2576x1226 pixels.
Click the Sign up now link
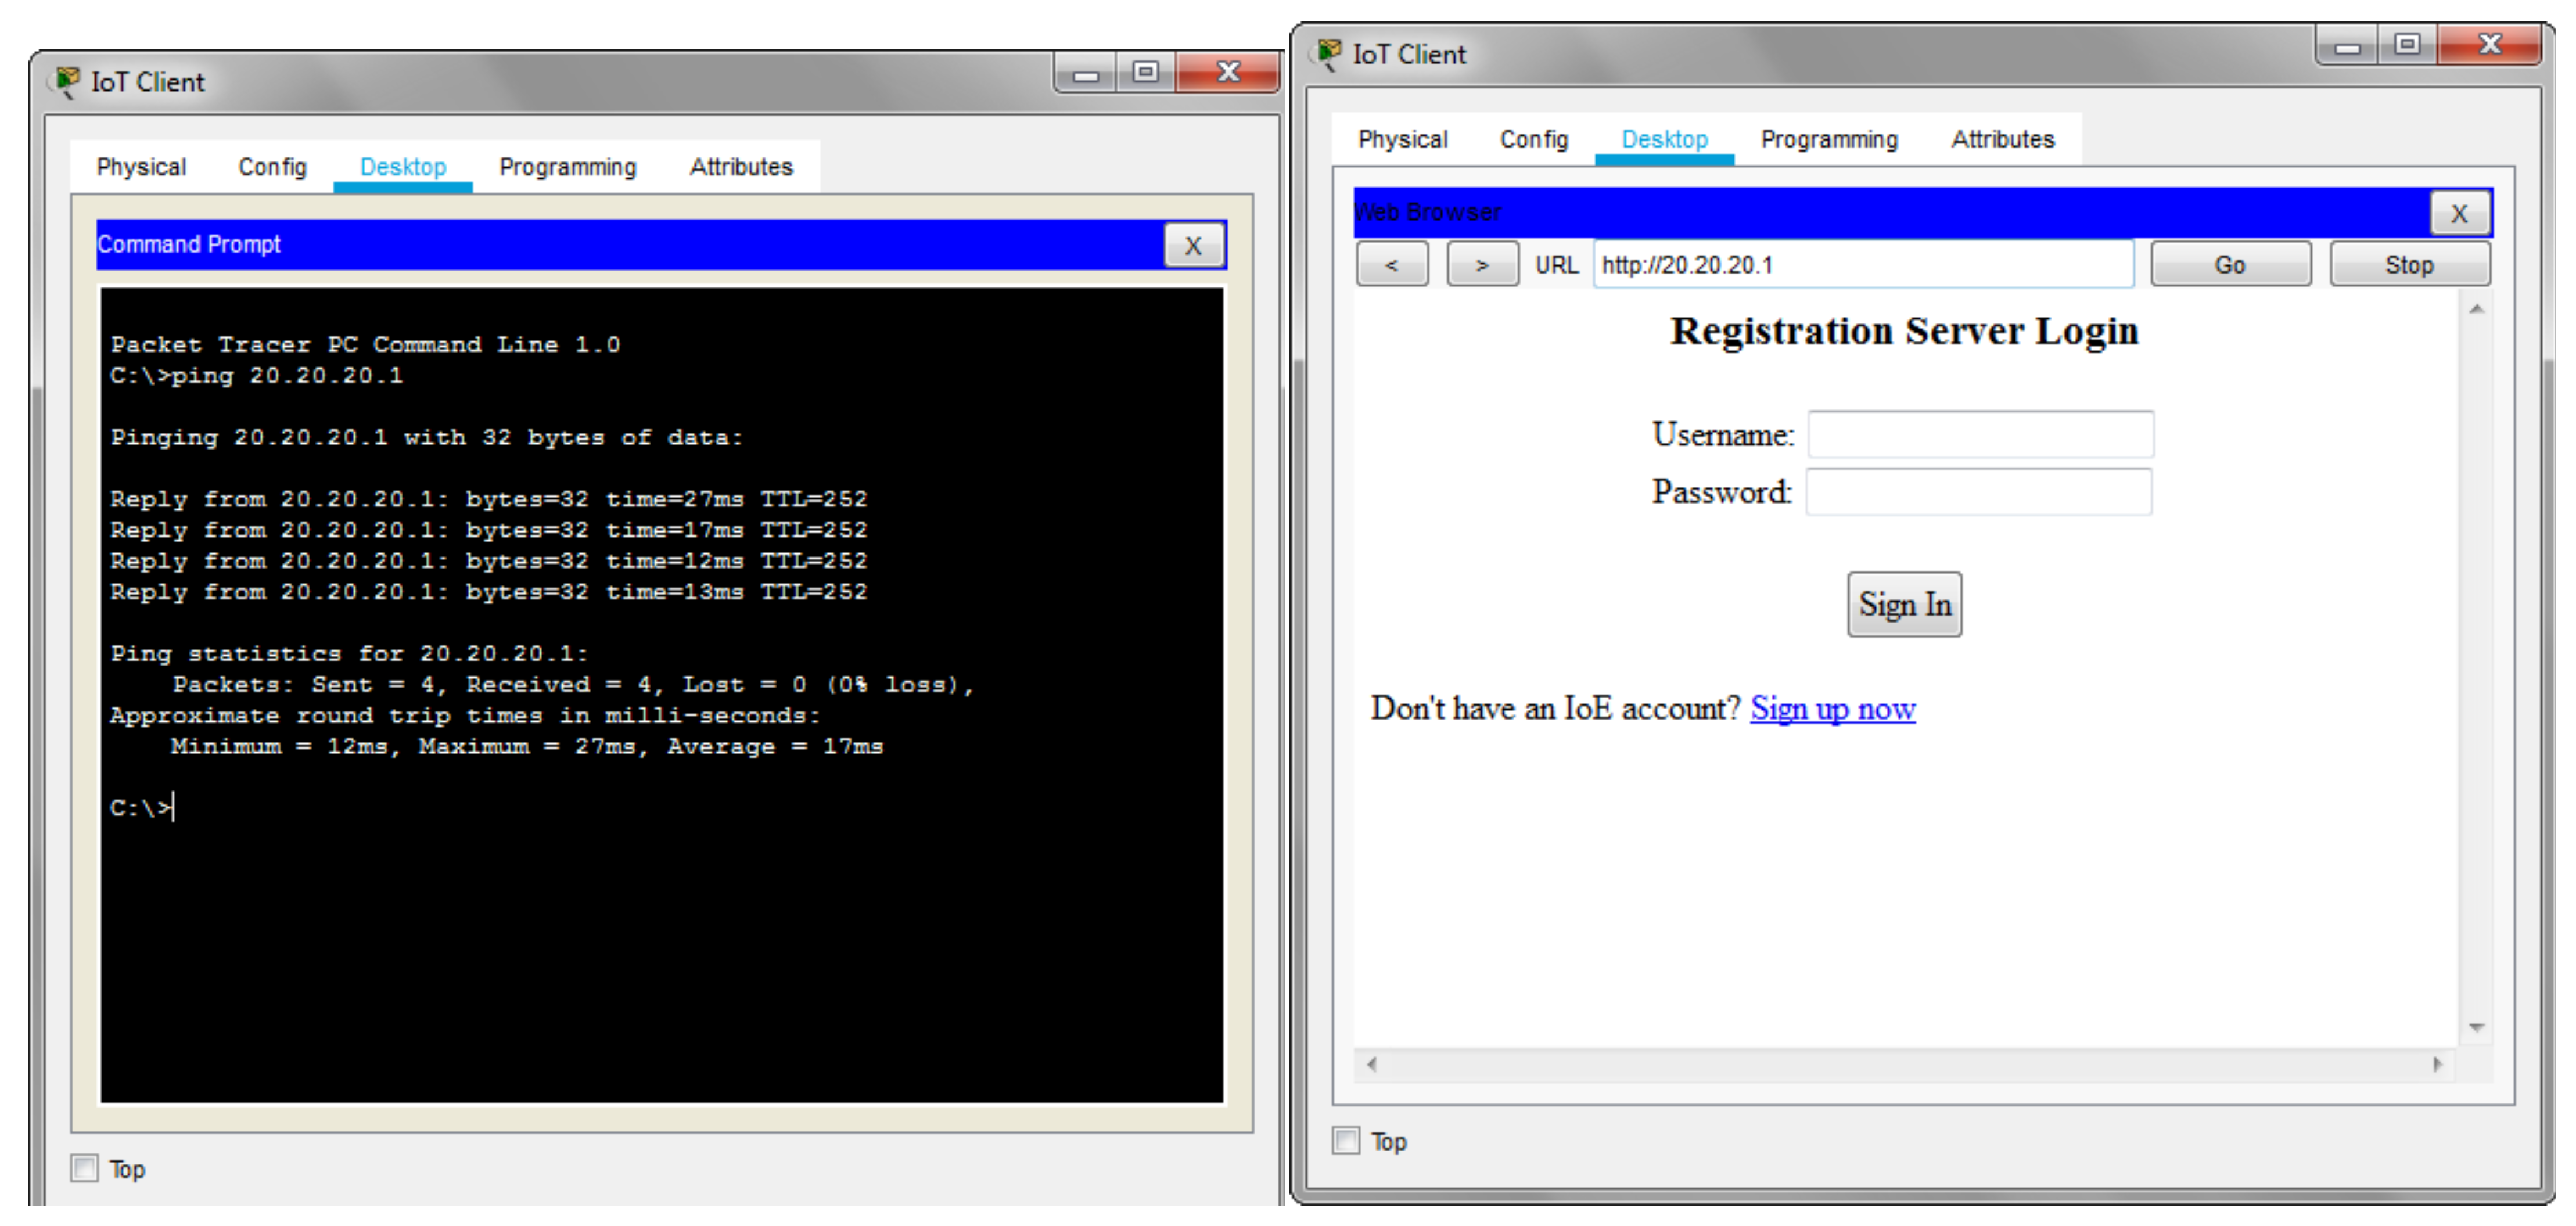[x=1832, y=709]
